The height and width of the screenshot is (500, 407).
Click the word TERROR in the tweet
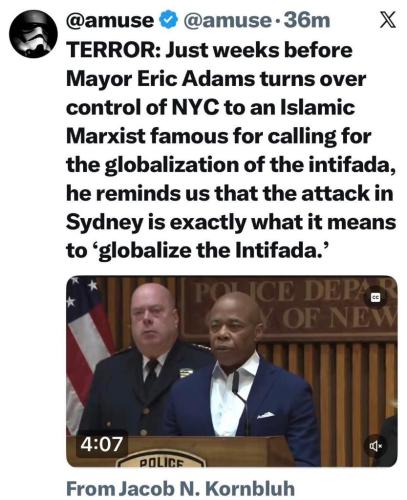111,51
